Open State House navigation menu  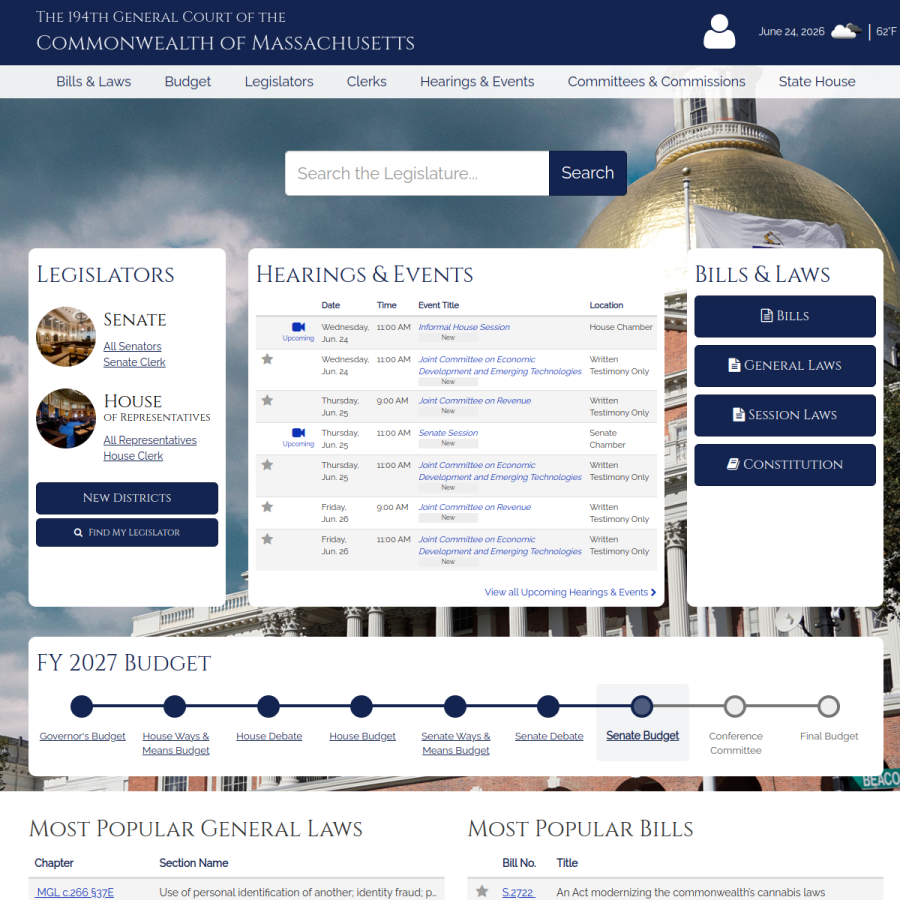click(817, 82)
